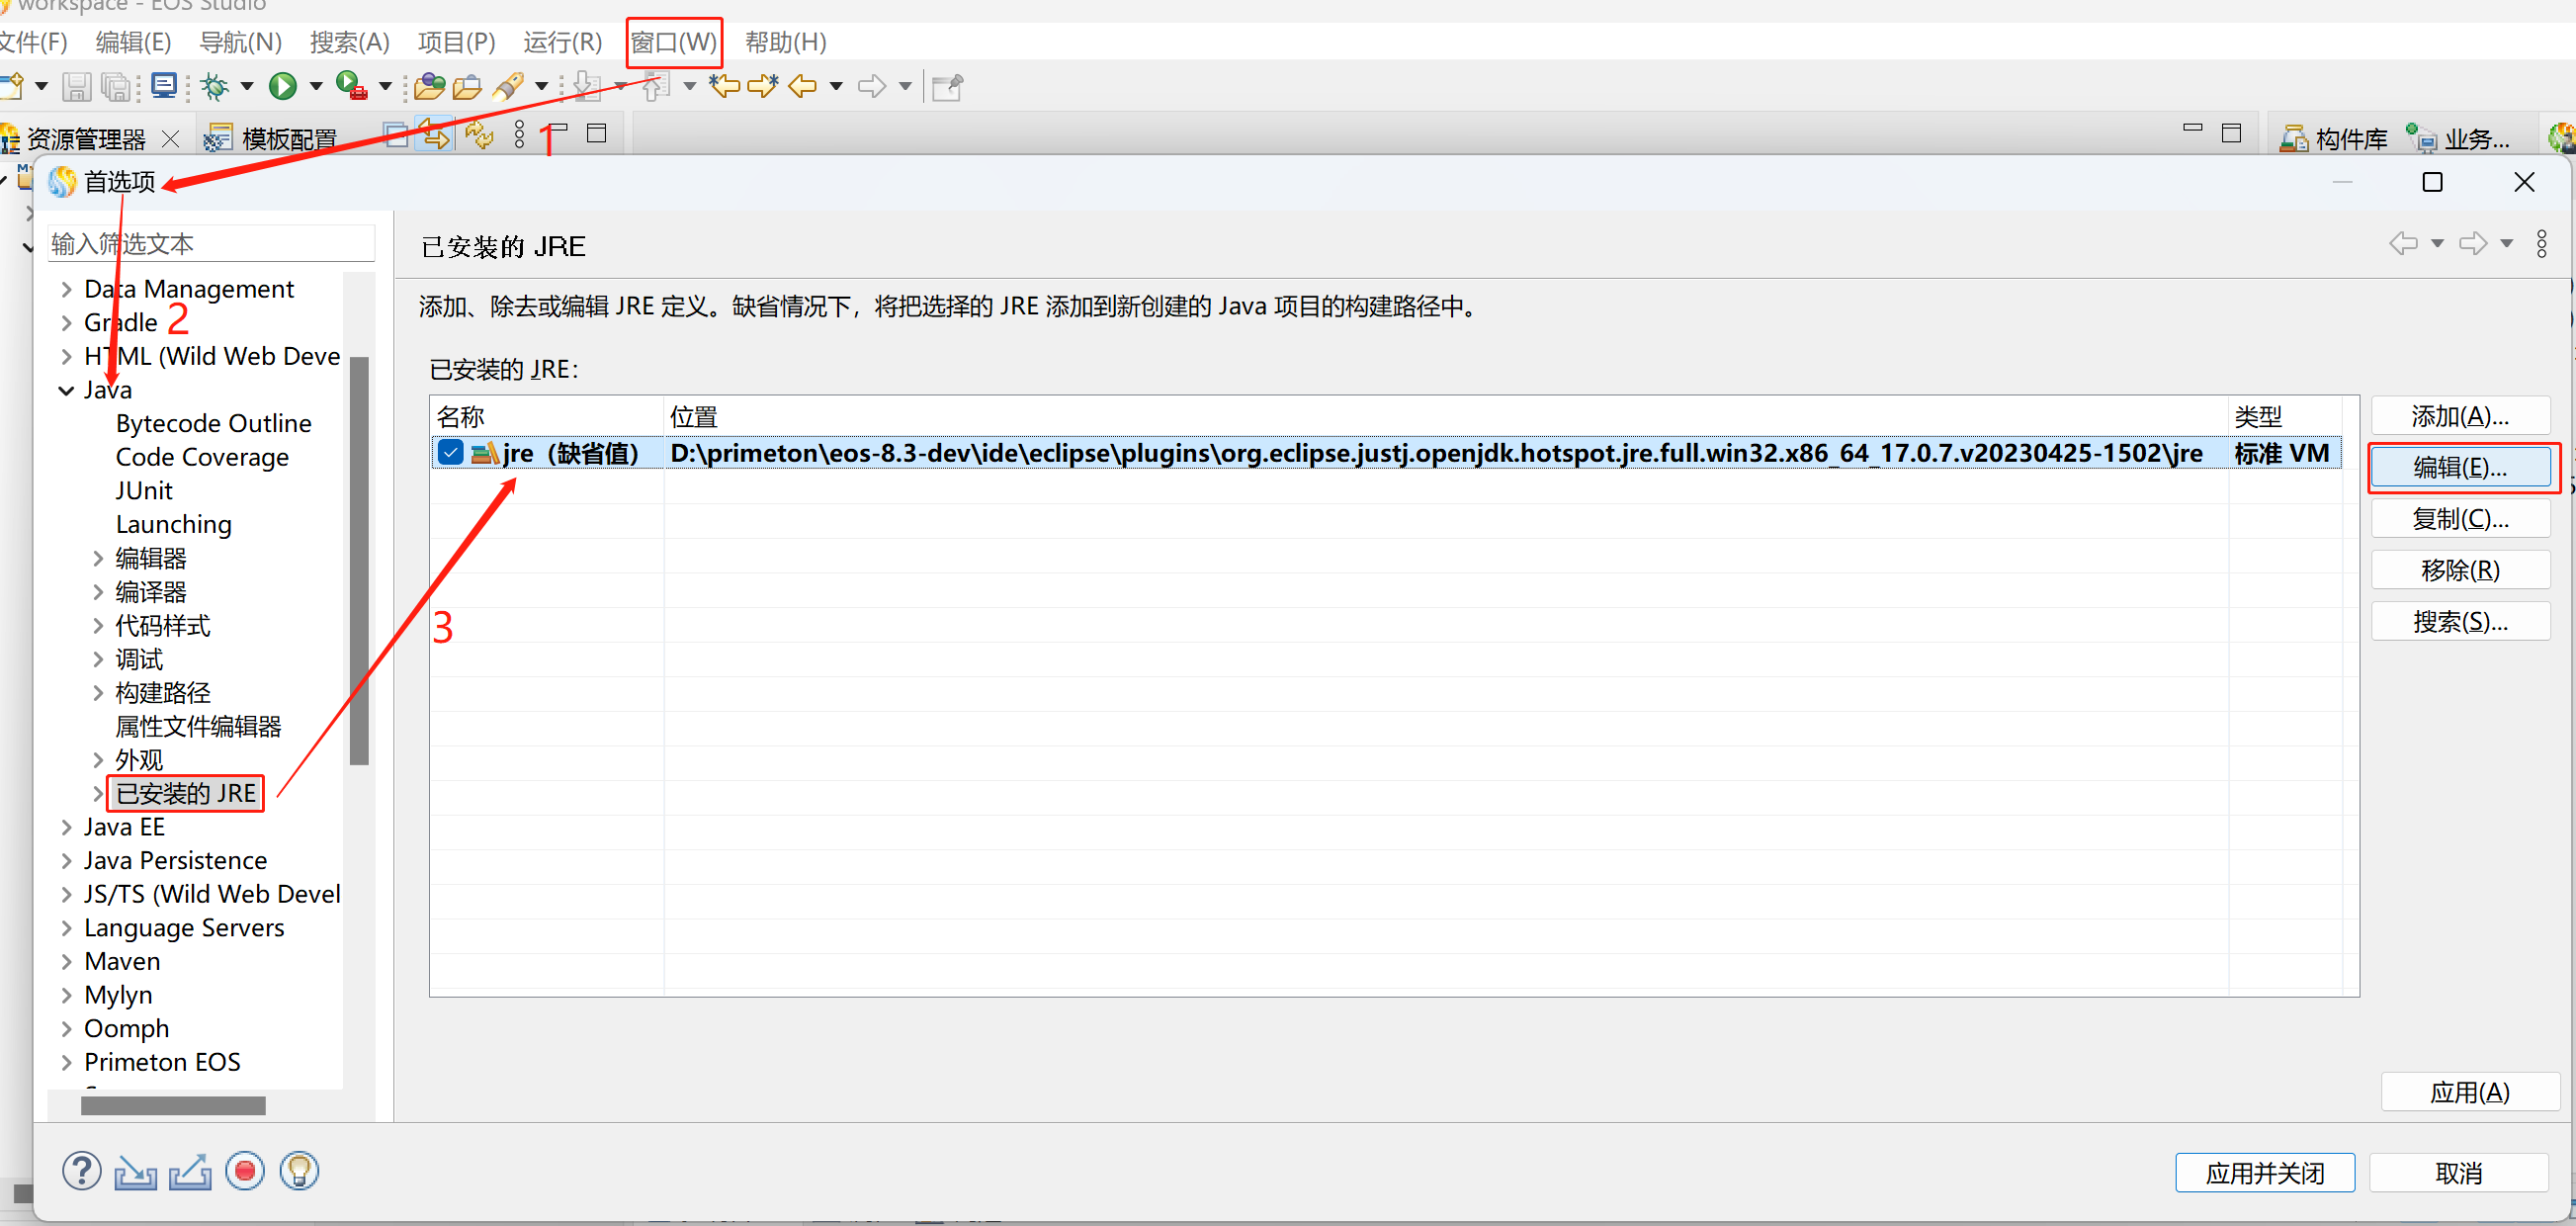Click the light bulb tips icon

click(x=299, y=1171)
